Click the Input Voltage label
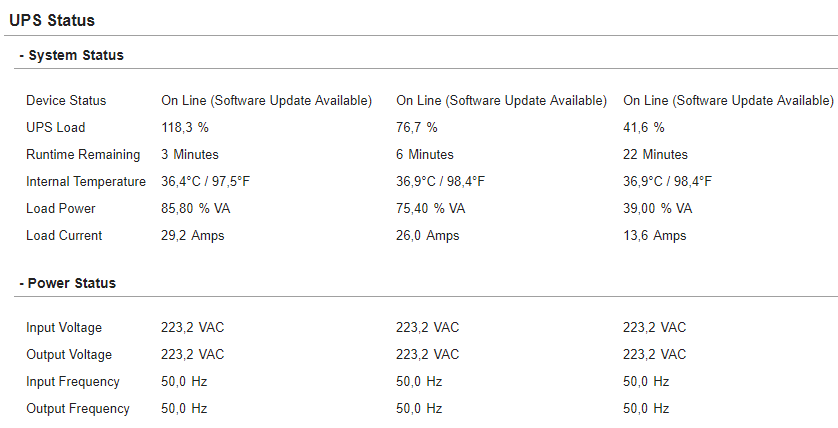 click(64, 327)
